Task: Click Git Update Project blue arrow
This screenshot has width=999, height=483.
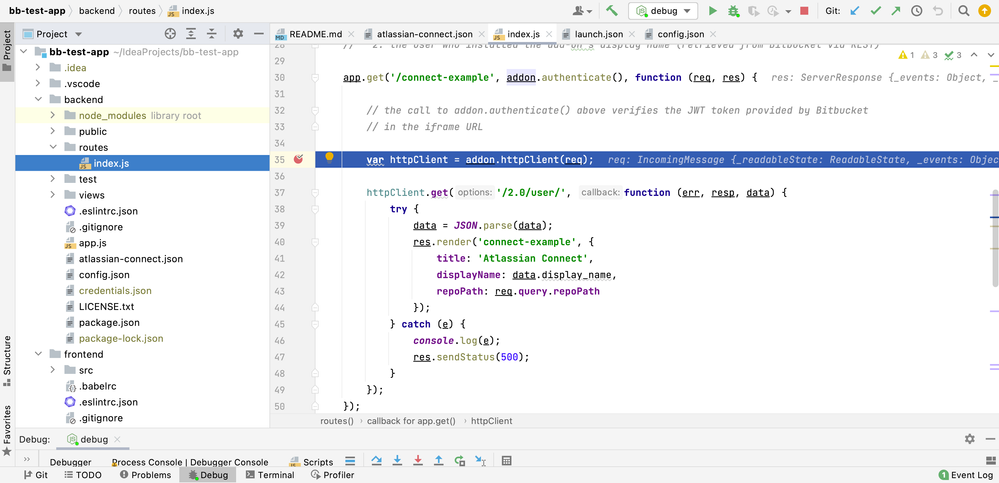Action: click(853, 11)
